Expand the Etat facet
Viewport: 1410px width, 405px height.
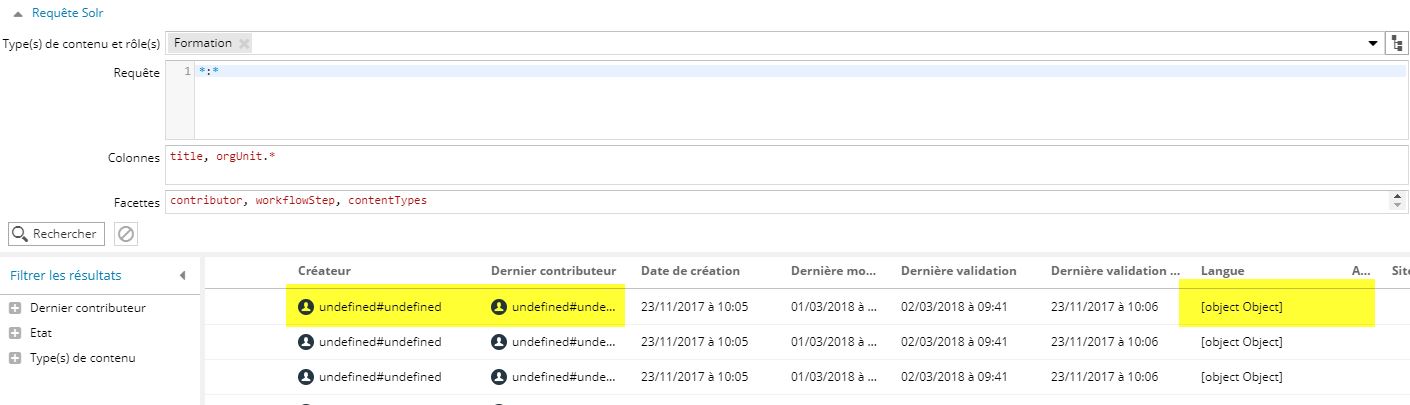(x=15, y=333)
